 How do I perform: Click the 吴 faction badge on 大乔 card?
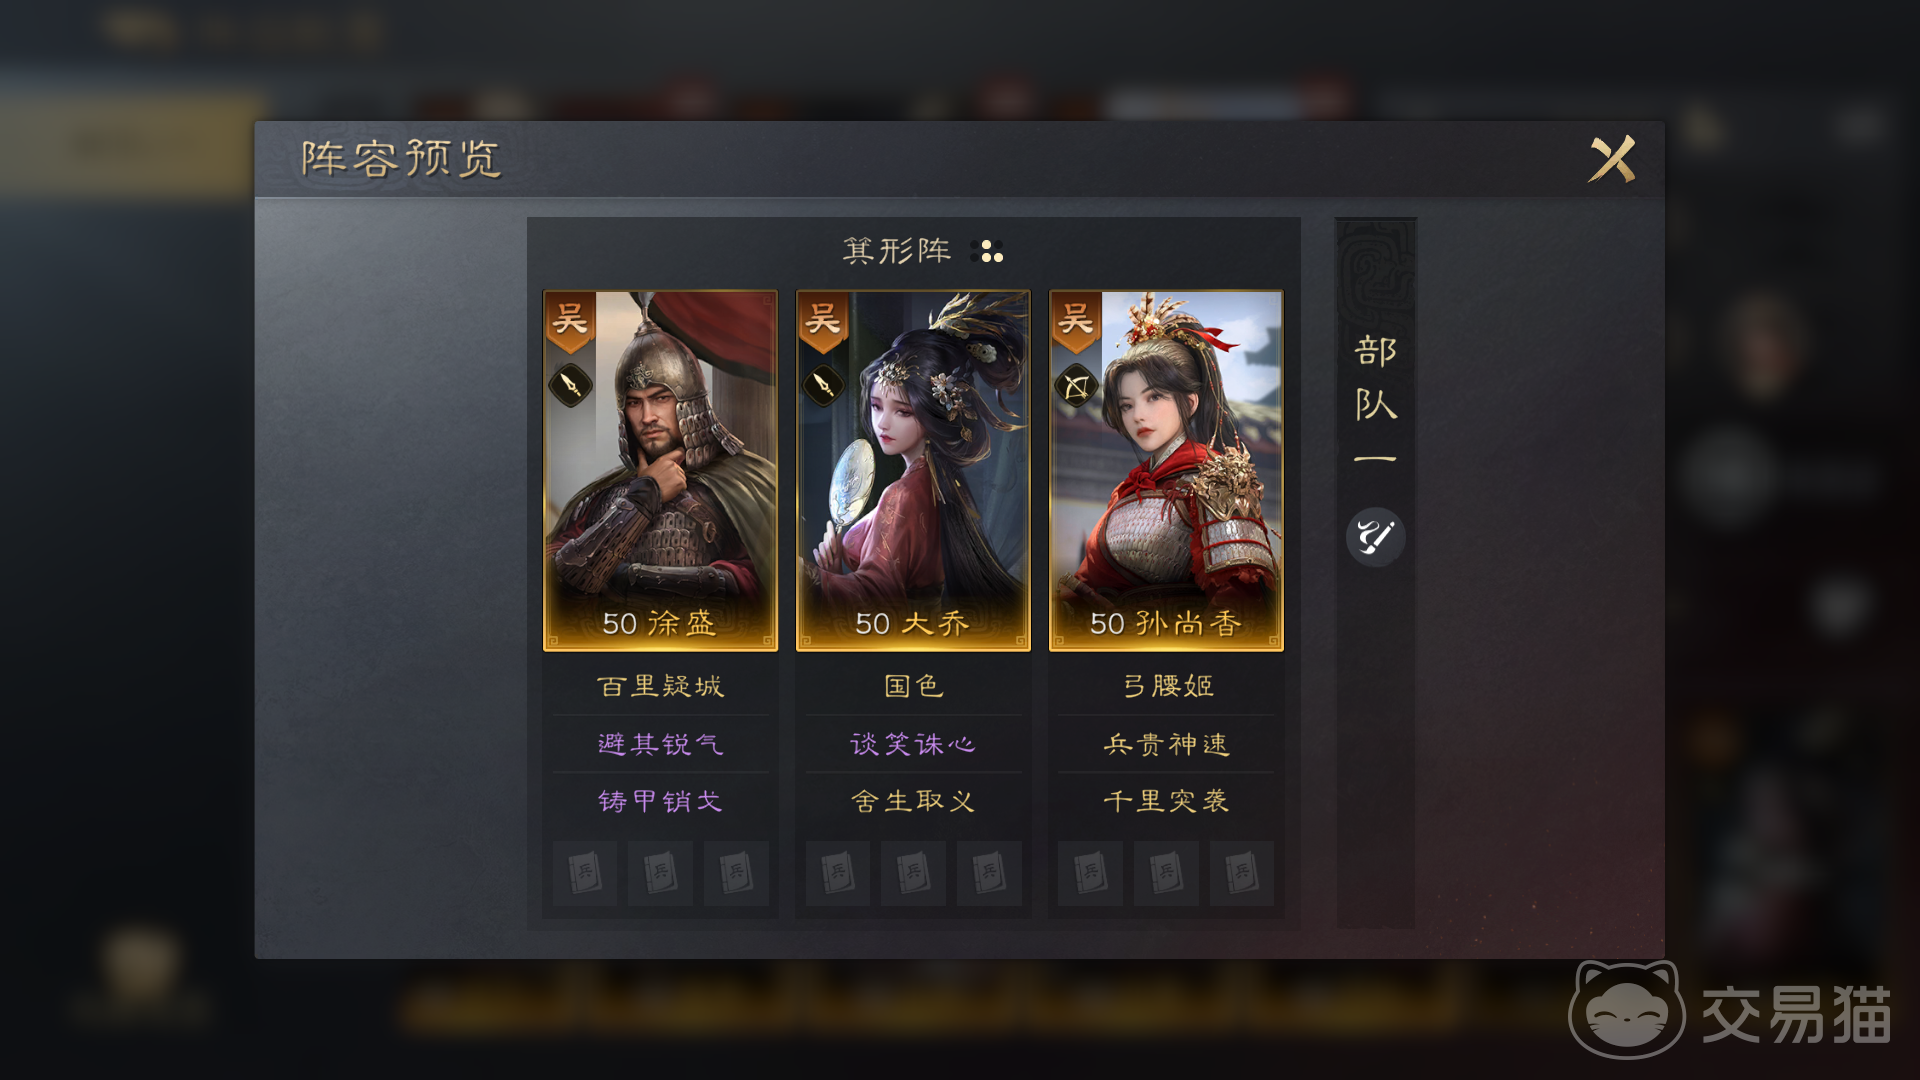(x=823, y=322)
